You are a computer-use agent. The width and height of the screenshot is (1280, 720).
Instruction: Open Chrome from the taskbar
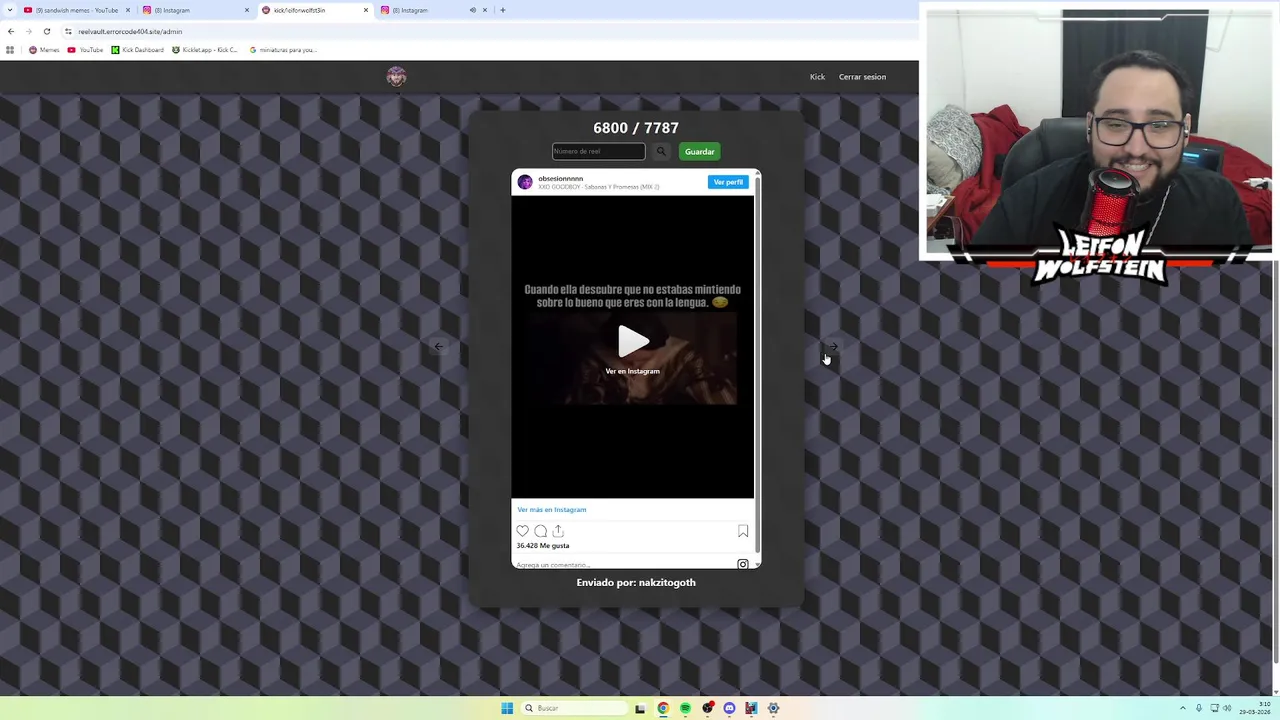coord(662,708)
